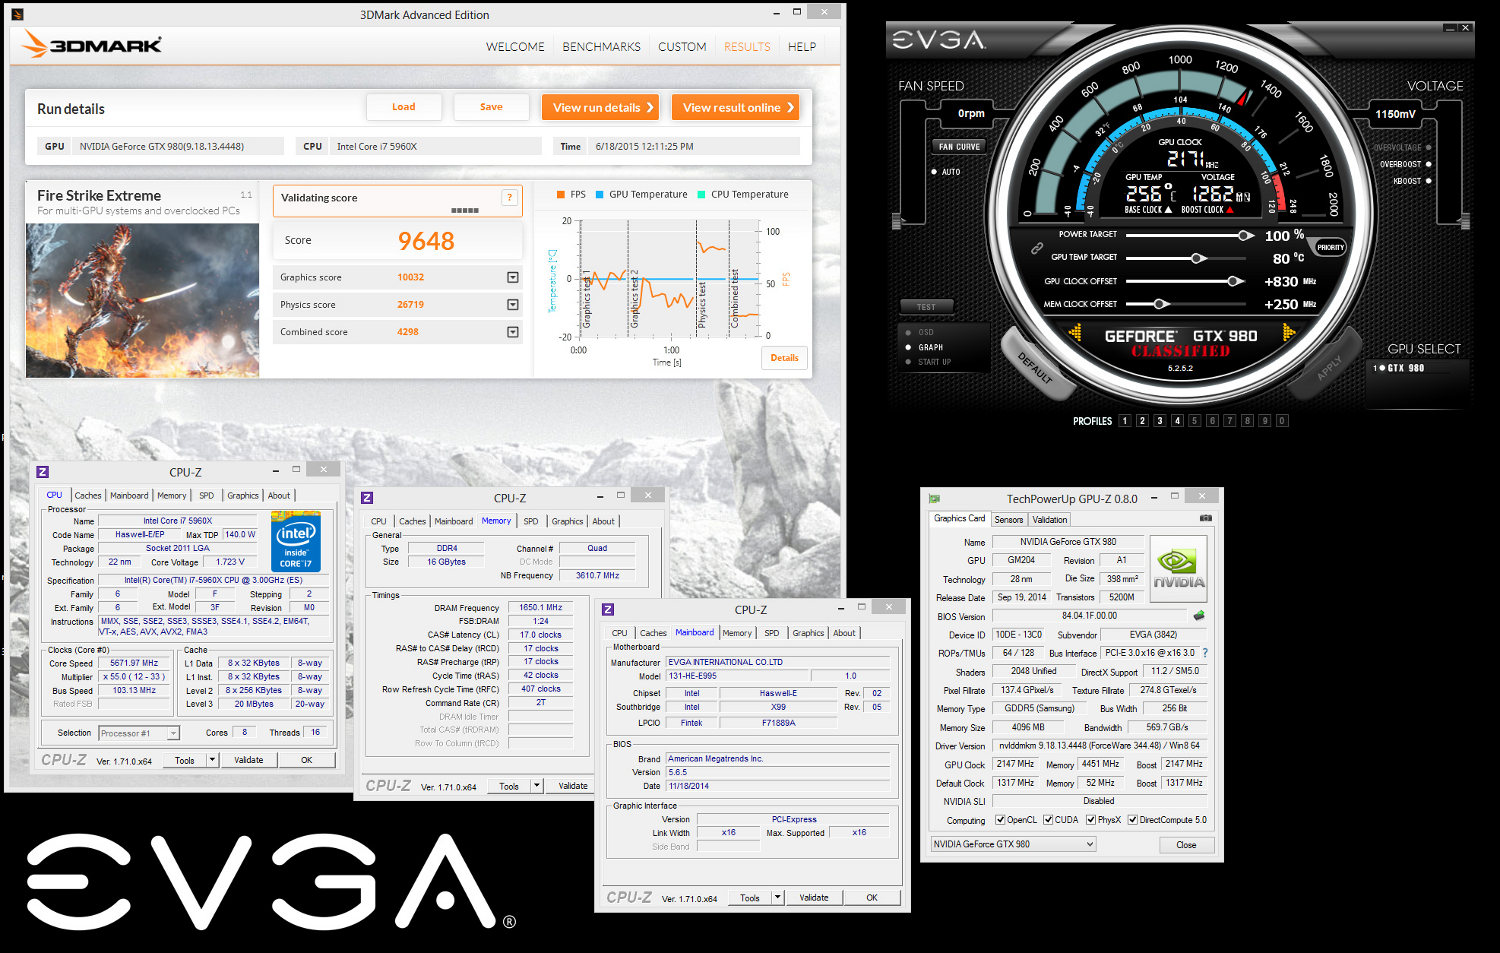This screenshot has height=953, width=1500.
Task: Click the Close button in GPU-Z
Action: (1186, 845)
